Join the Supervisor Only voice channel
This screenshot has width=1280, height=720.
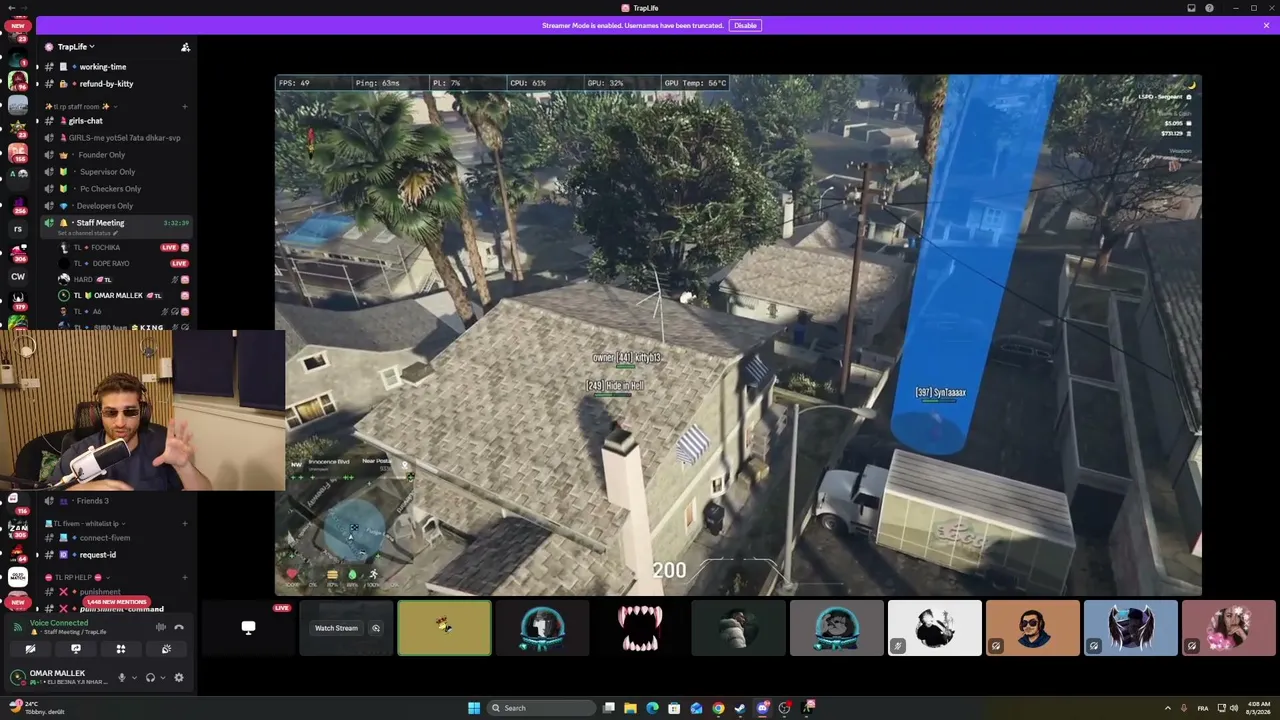[107, 172]
